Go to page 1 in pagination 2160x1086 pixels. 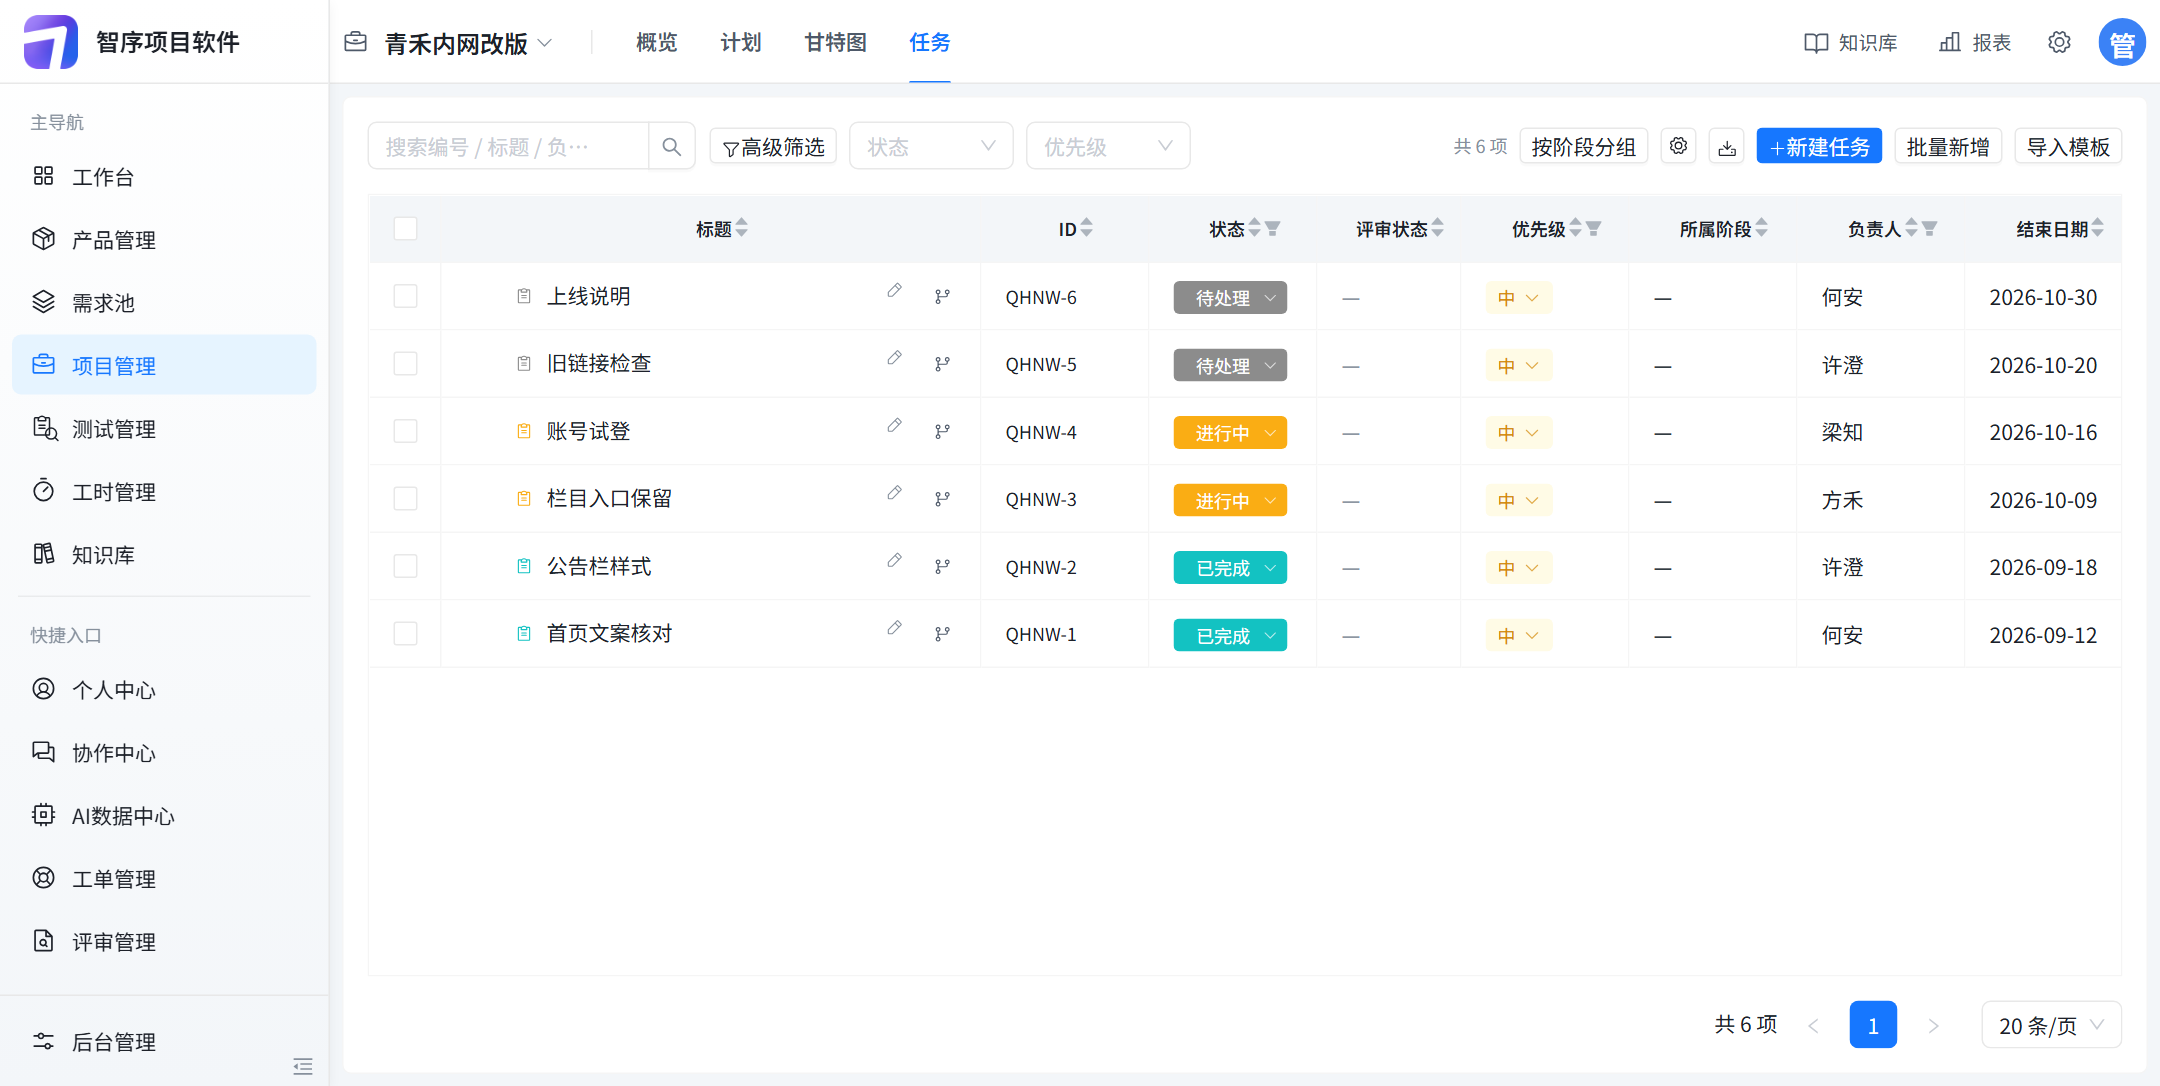point(1873,1025)
